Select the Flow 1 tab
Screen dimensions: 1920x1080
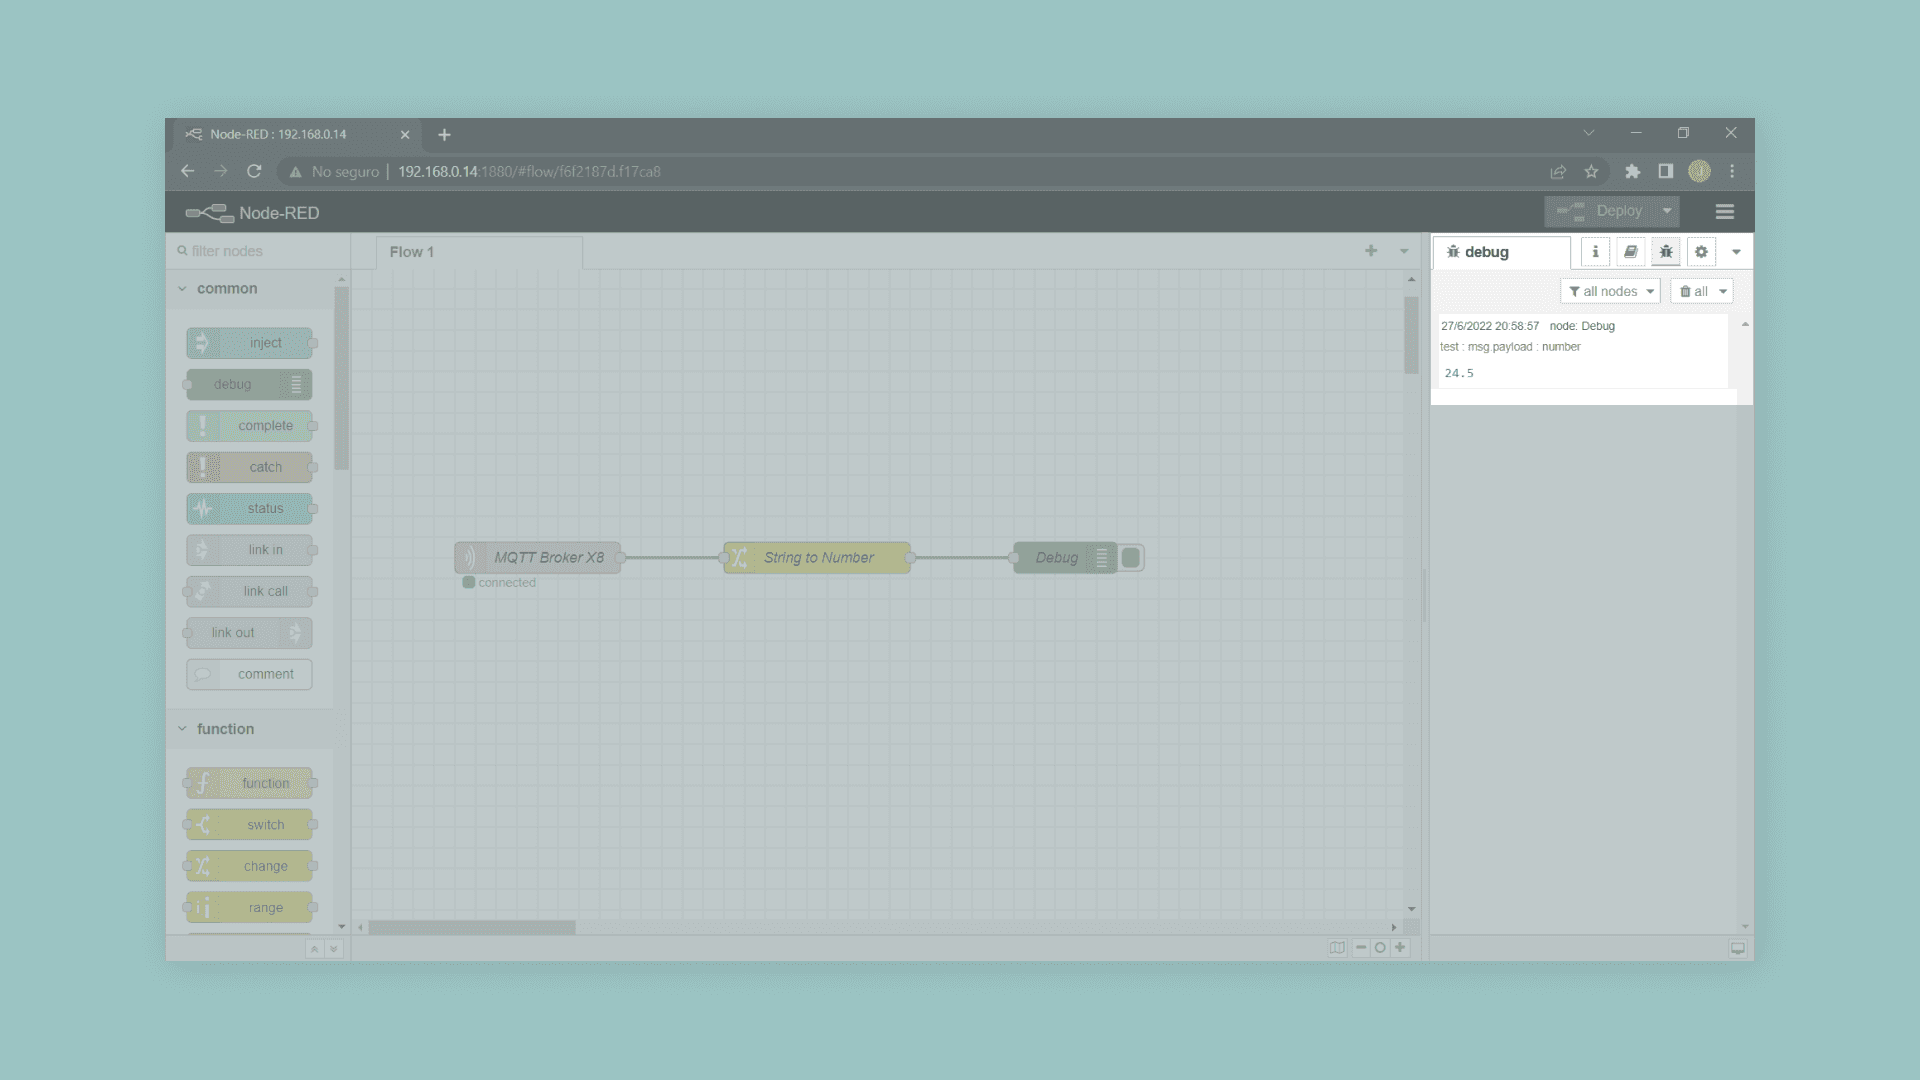click(x=412, y=252)
